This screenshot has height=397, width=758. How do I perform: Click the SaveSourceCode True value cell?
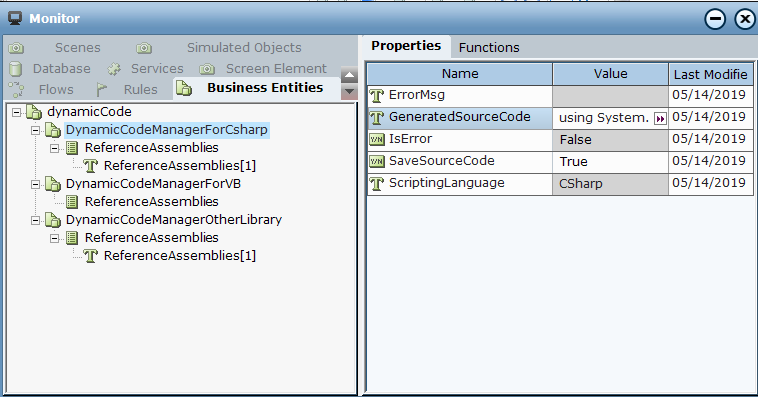pos(610,162)
